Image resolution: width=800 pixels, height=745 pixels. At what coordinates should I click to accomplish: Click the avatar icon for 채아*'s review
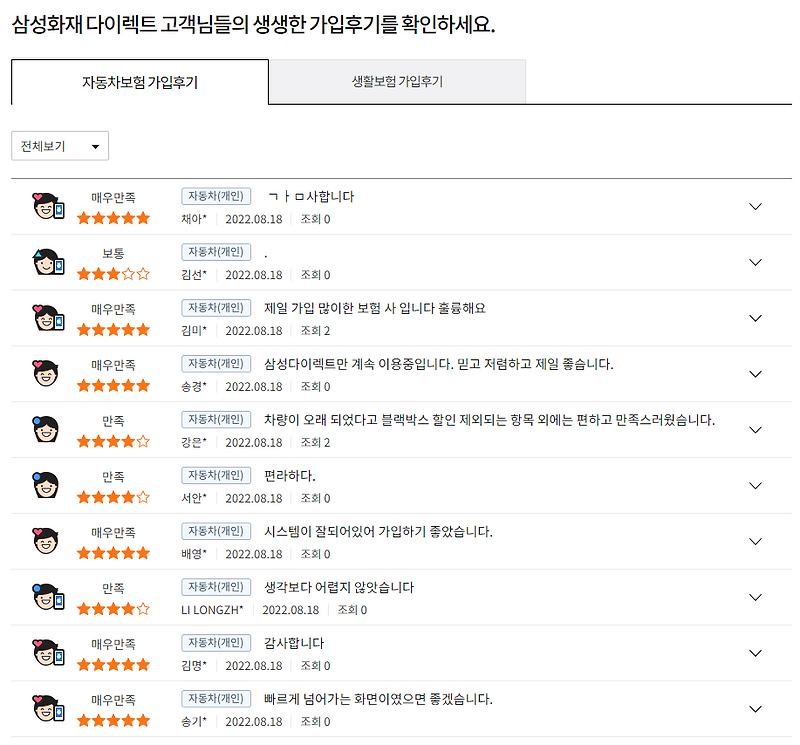48,206
